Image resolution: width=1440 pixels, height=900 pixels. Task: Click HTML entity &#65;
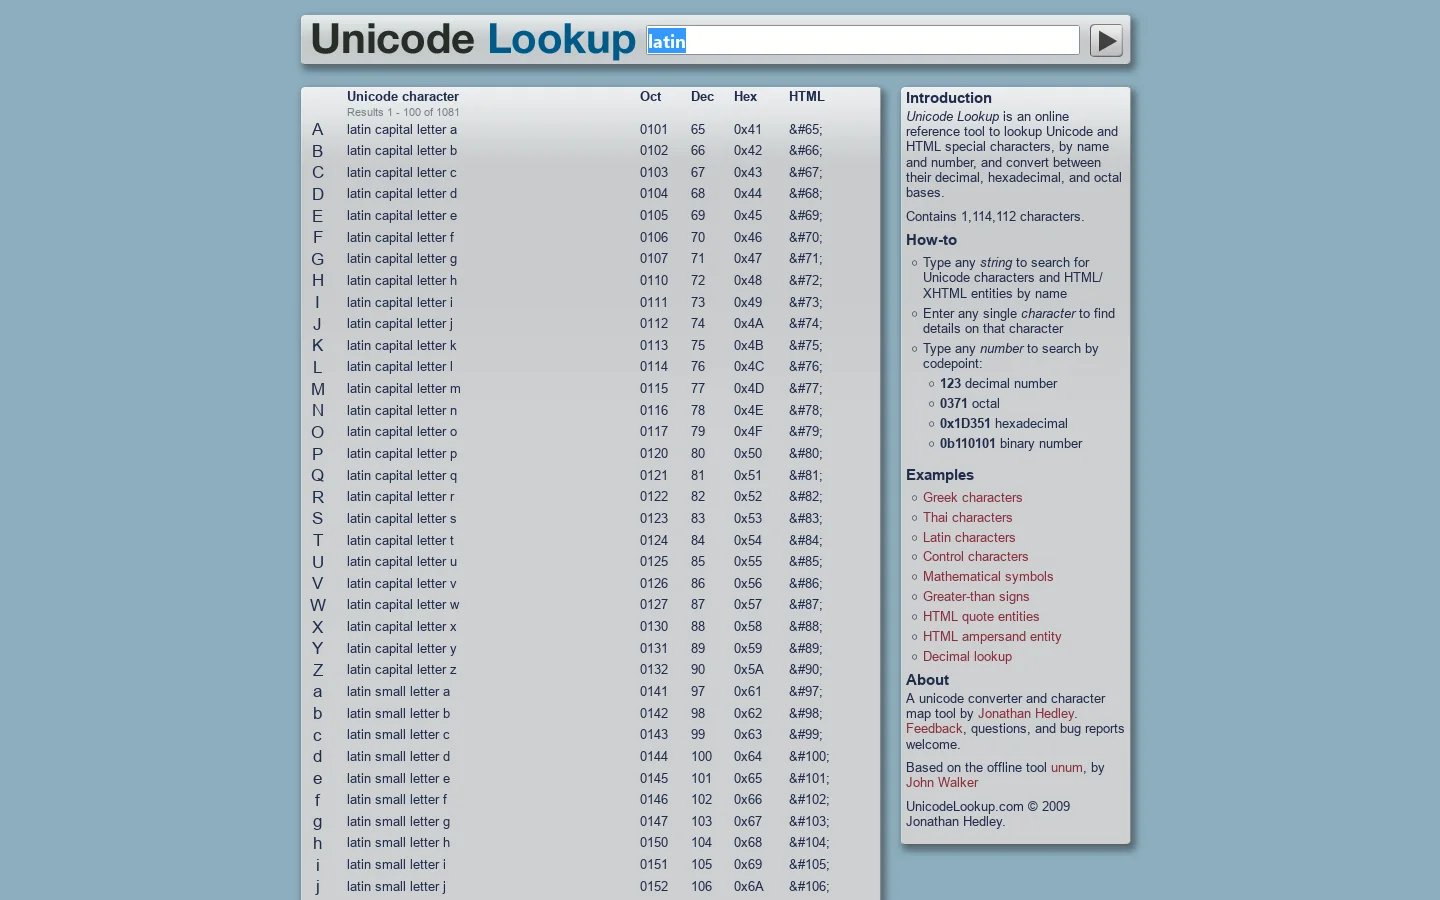[x=806, y=129]
